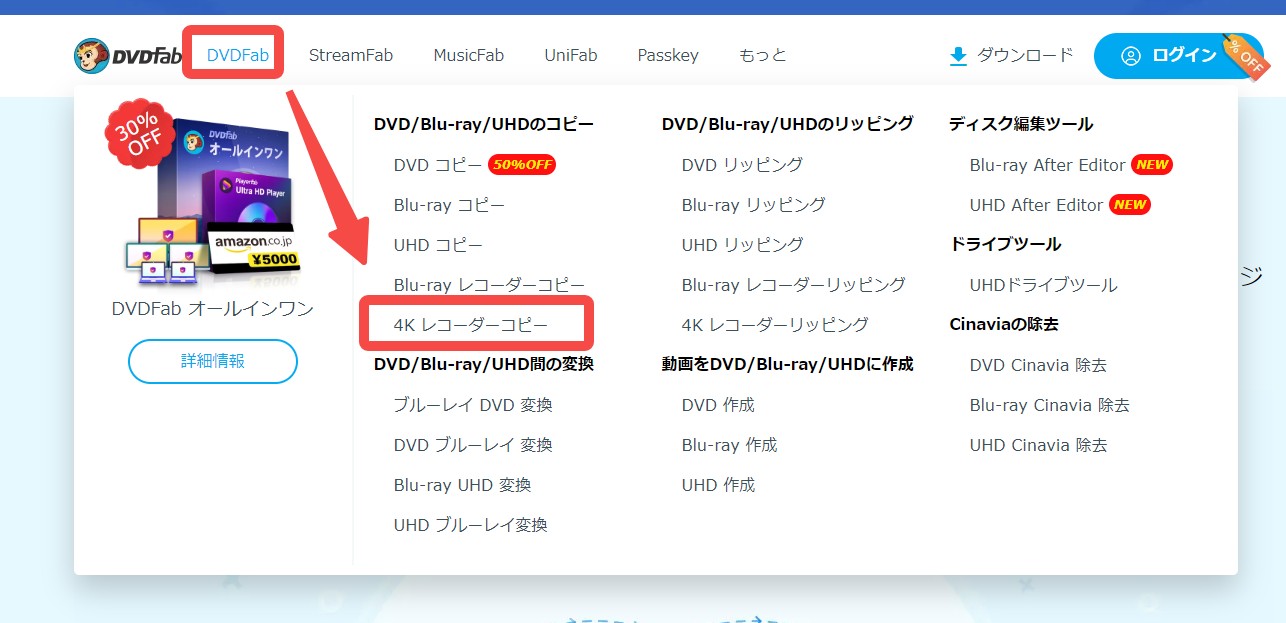The image size is (1286, 623).
Task: Select Blu-ray リッピング
Action: click(x=754, y=205)
